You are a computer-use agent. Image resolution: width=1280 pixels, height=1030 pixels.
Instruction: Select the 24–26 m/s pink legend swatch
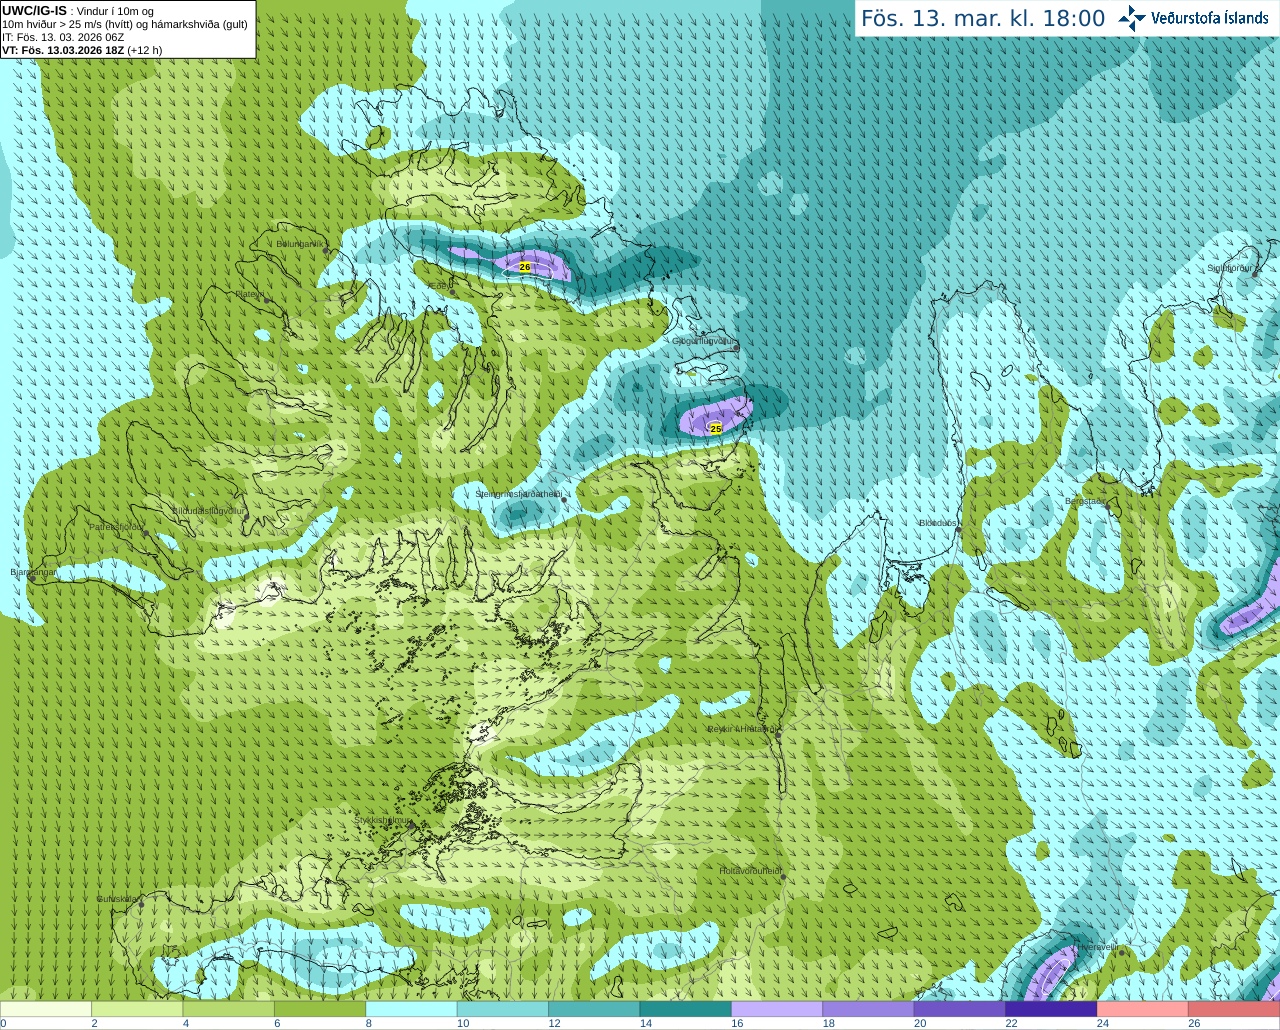[x=1143, y=1009]
